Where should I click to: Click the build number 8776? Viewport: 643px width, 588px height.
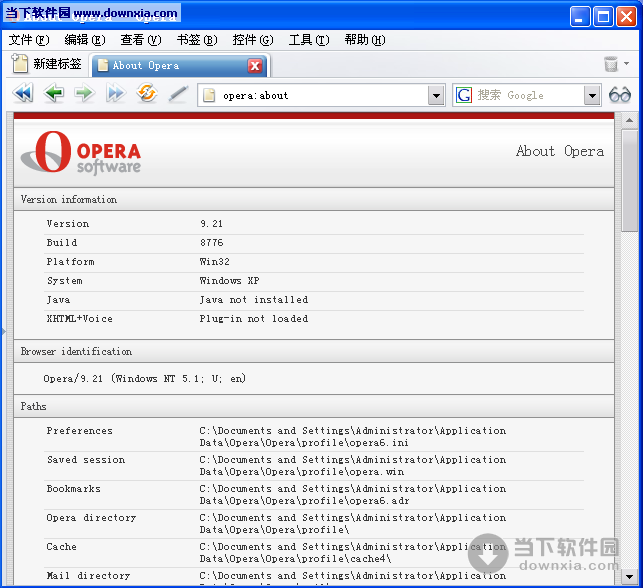pyautogui.click(x=212, y=243)
